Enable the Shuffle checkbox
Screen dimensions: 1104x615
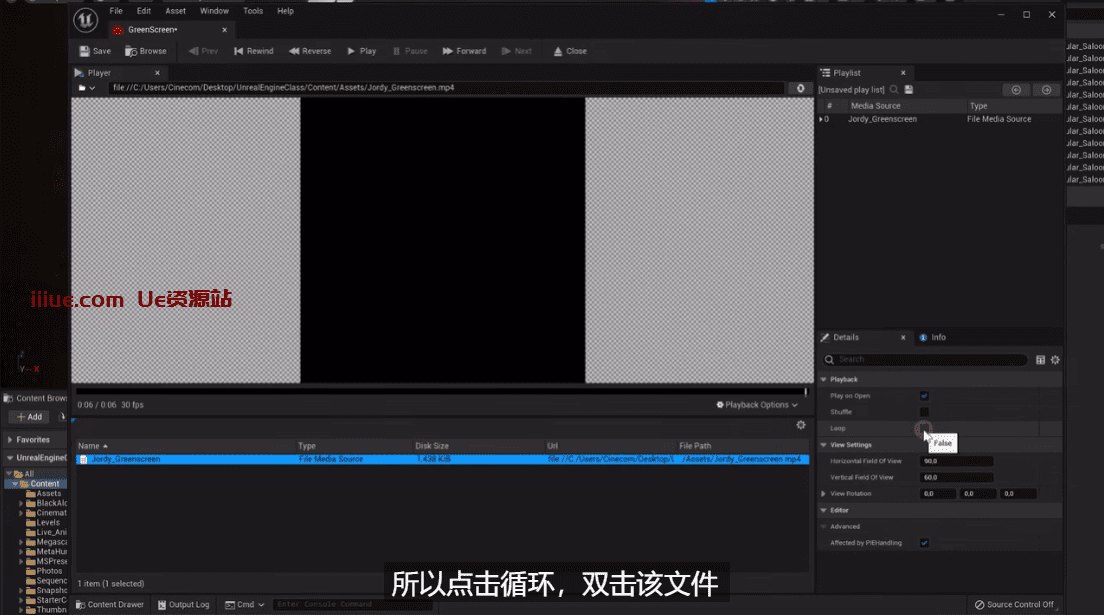point(924,412)
